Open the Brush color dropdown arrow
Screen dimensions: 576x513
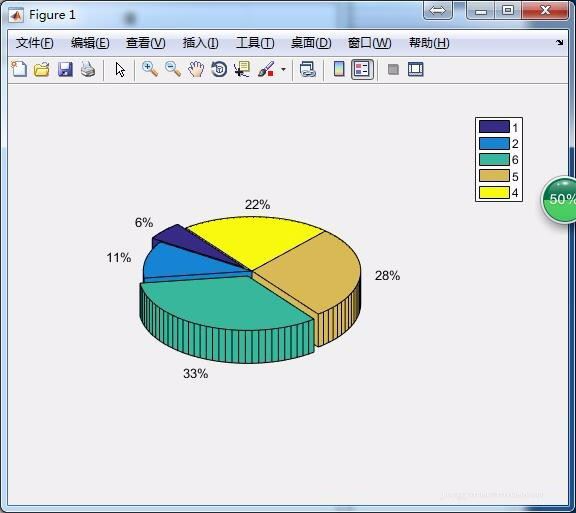coord(283,69)
